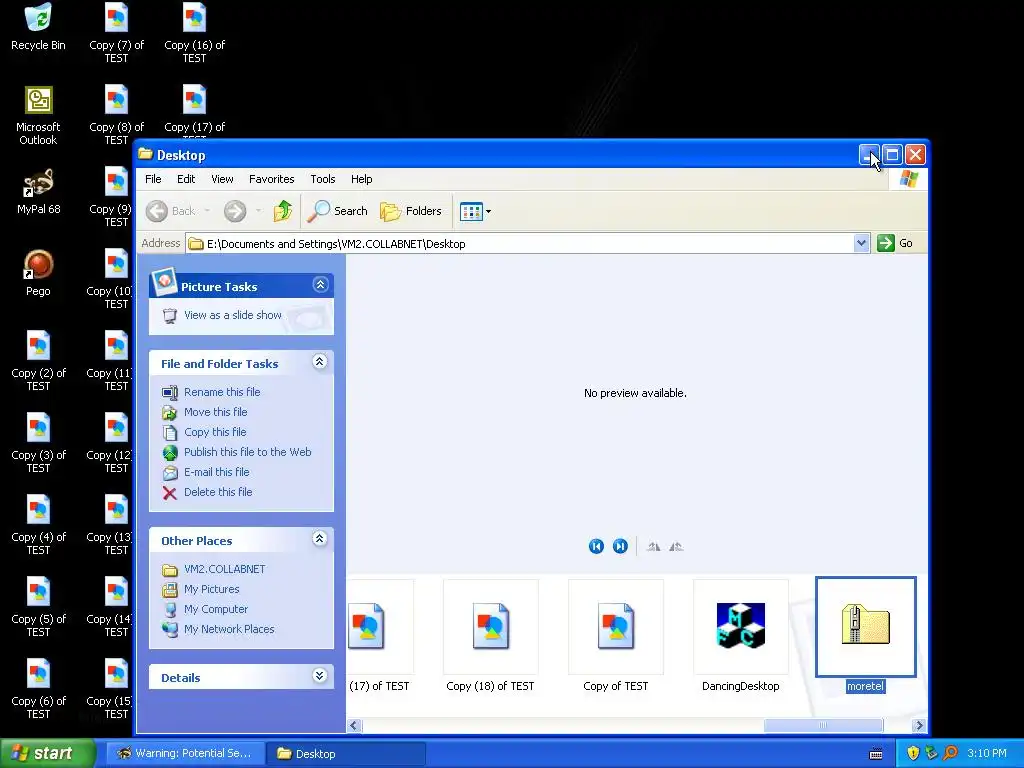
Task: Click E-mail this file link
Action: [216, 472]
